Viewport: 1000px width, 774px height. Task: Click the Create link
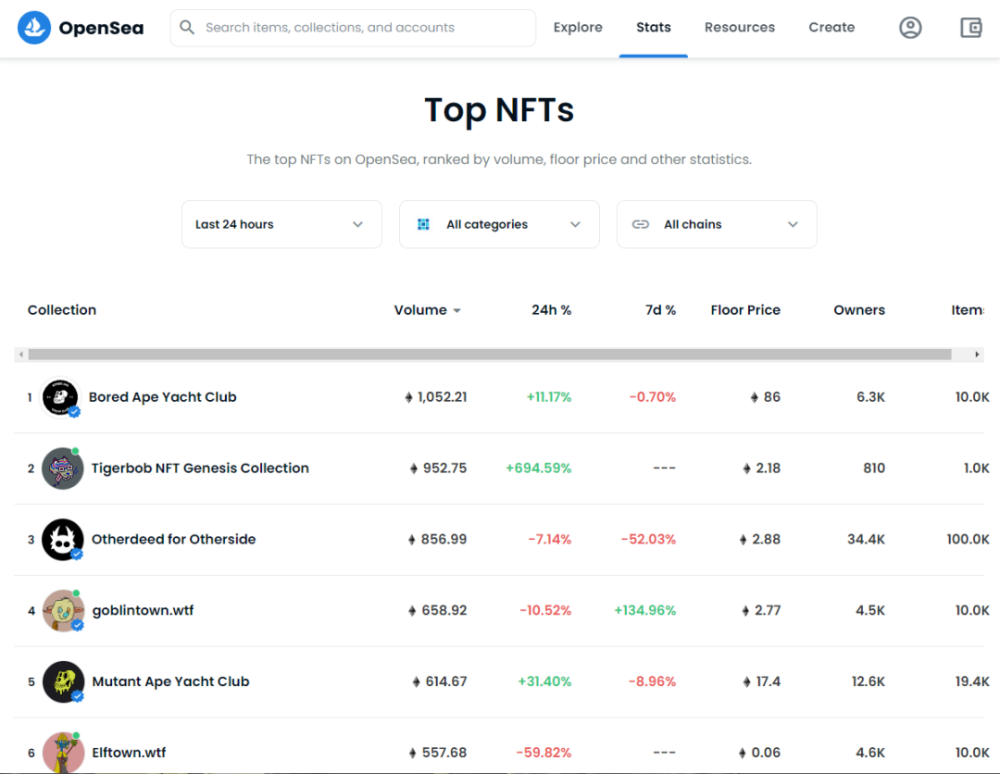831,28
